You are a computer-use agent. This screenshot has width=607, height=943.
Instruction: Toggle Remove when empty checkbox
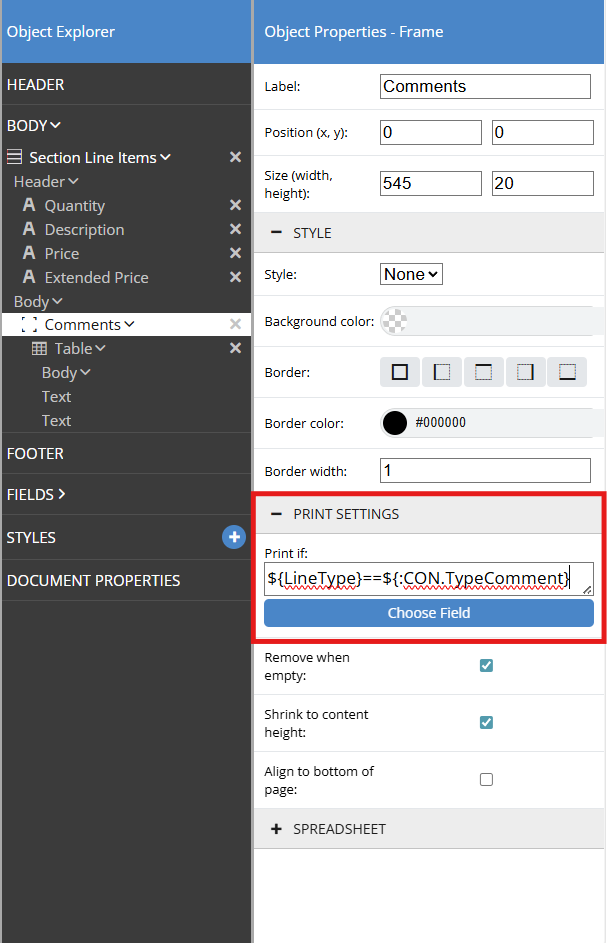(486, 665)
